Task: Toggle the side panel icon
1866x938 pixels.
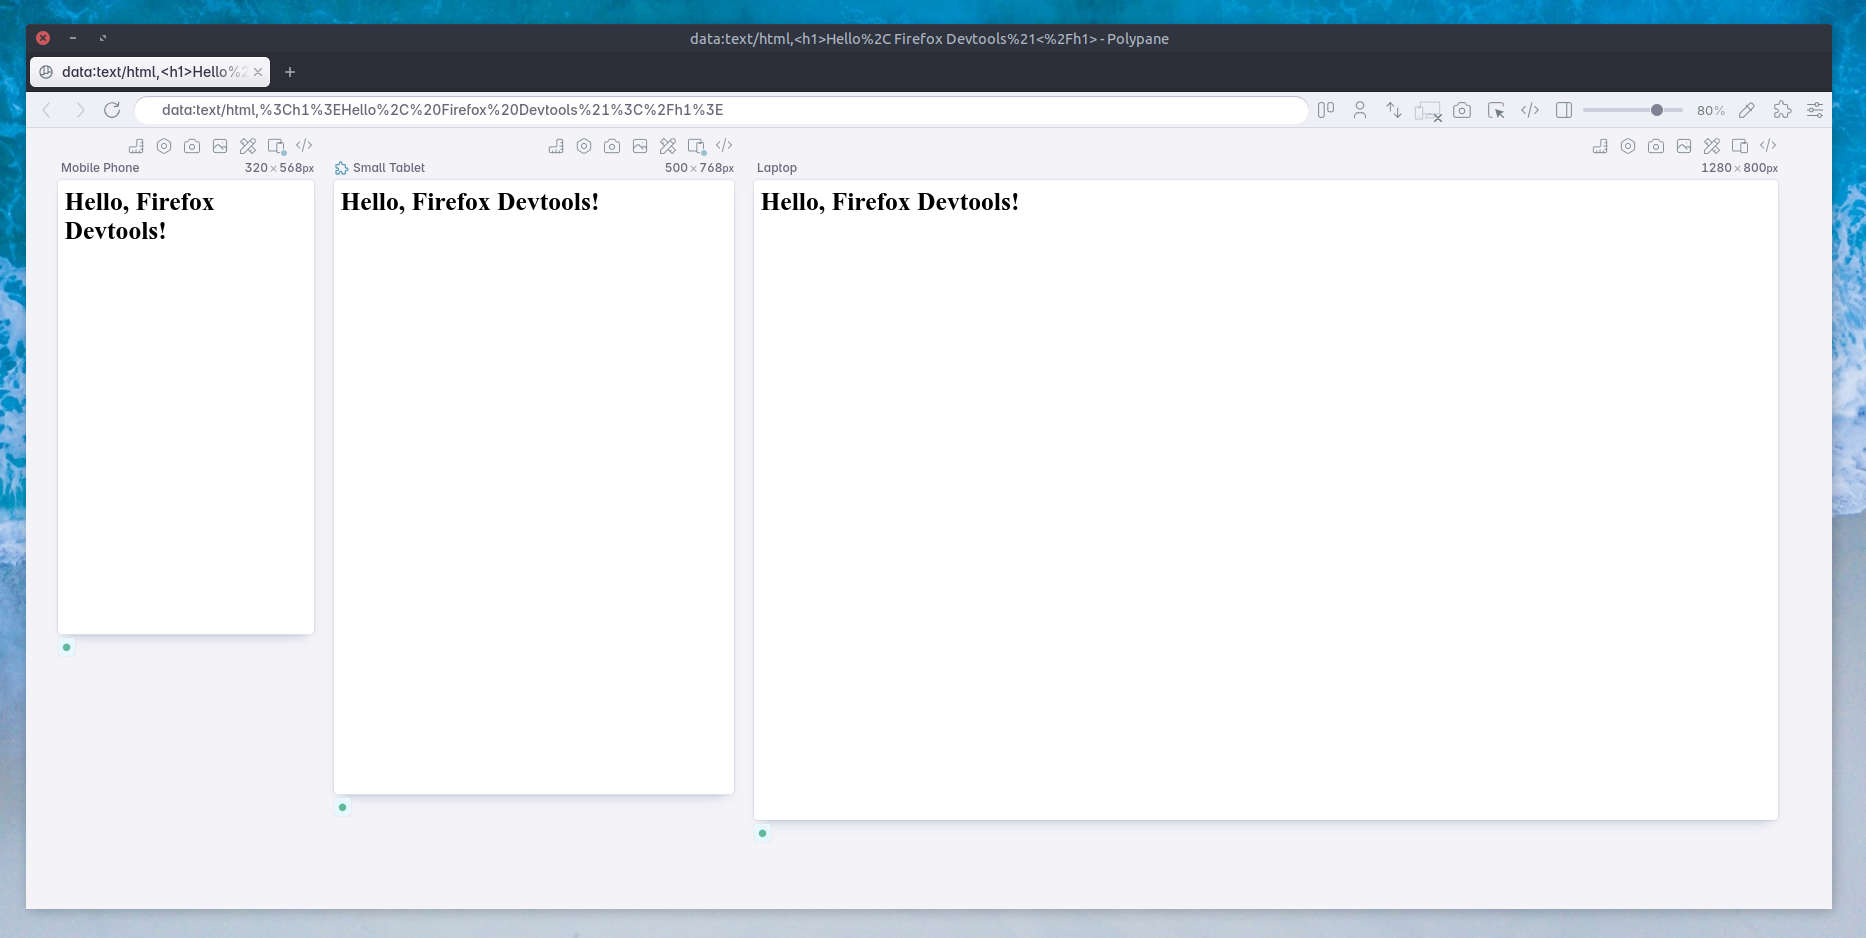Action: [1564, 110]
